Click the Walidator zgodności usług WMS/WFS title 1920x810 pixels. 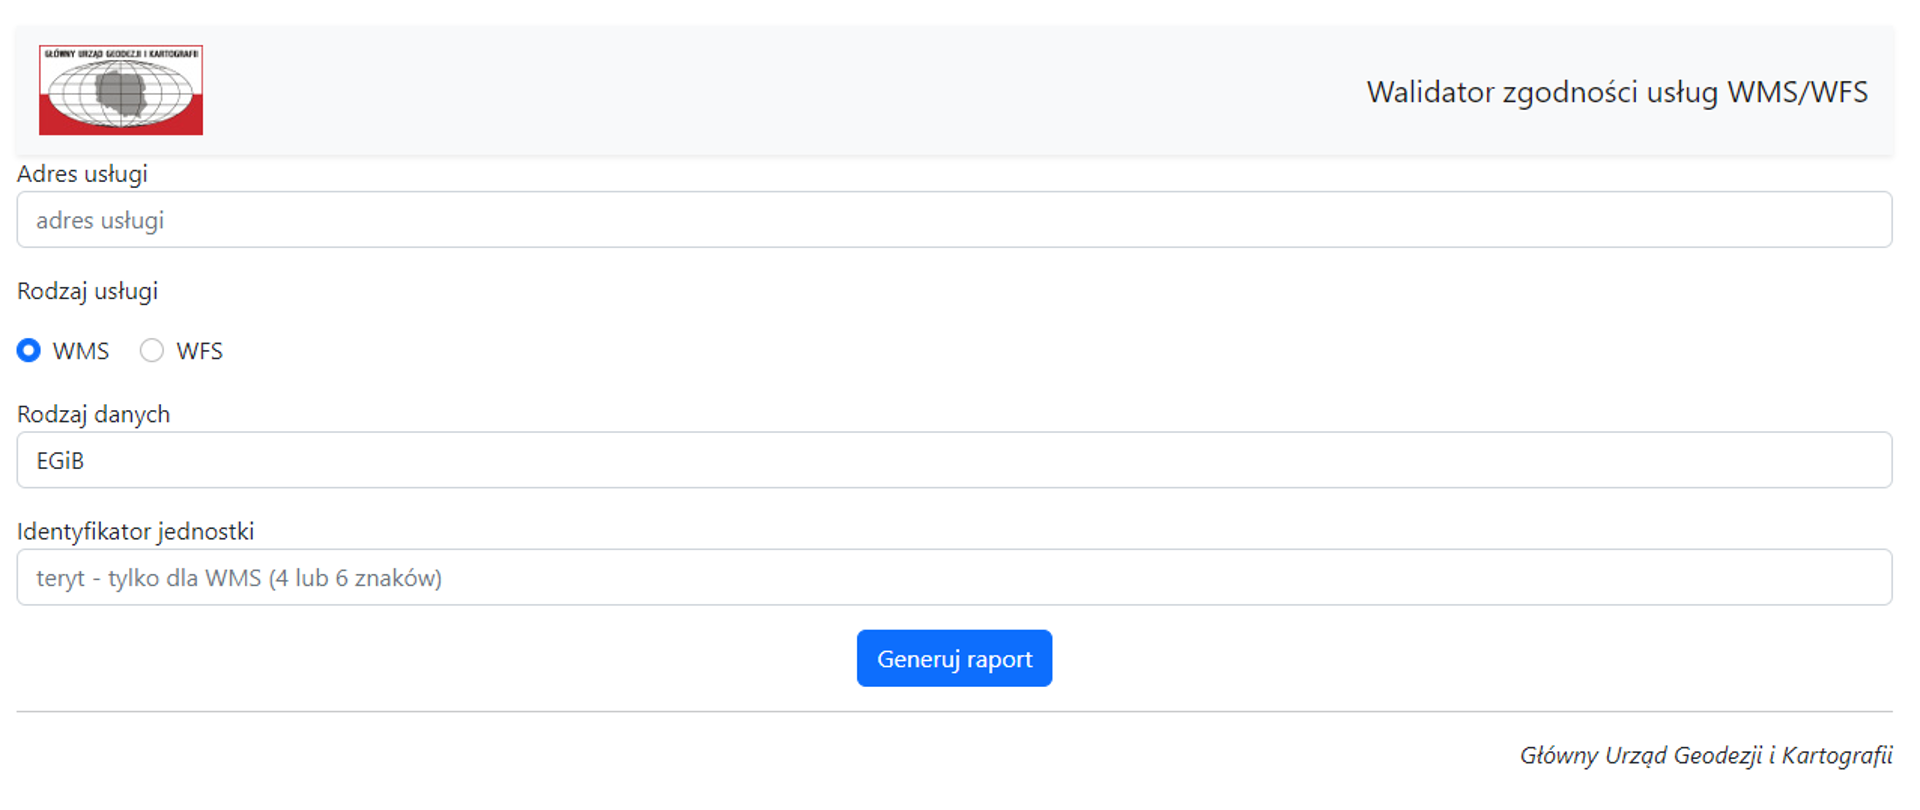(x=1616, y=92)
